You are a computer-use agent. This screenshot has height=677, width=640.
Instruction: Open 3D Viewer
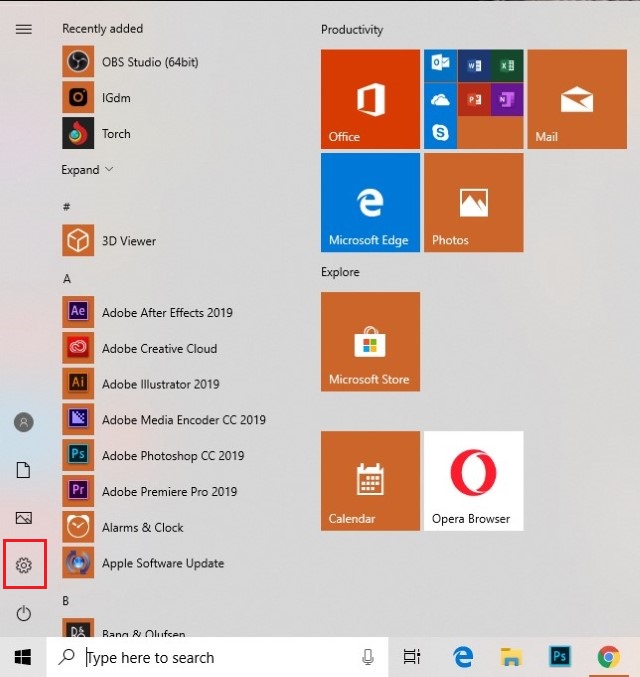point(109,240)
